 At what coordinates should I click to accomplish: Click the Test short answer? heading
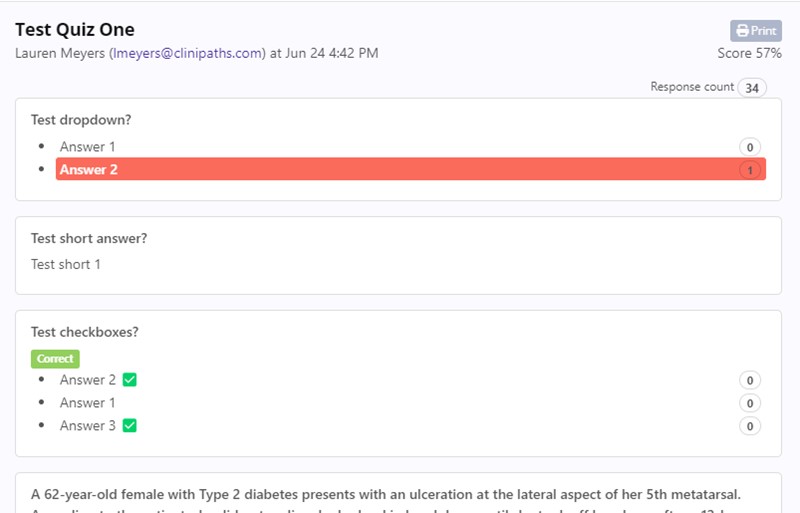(89, 238)
